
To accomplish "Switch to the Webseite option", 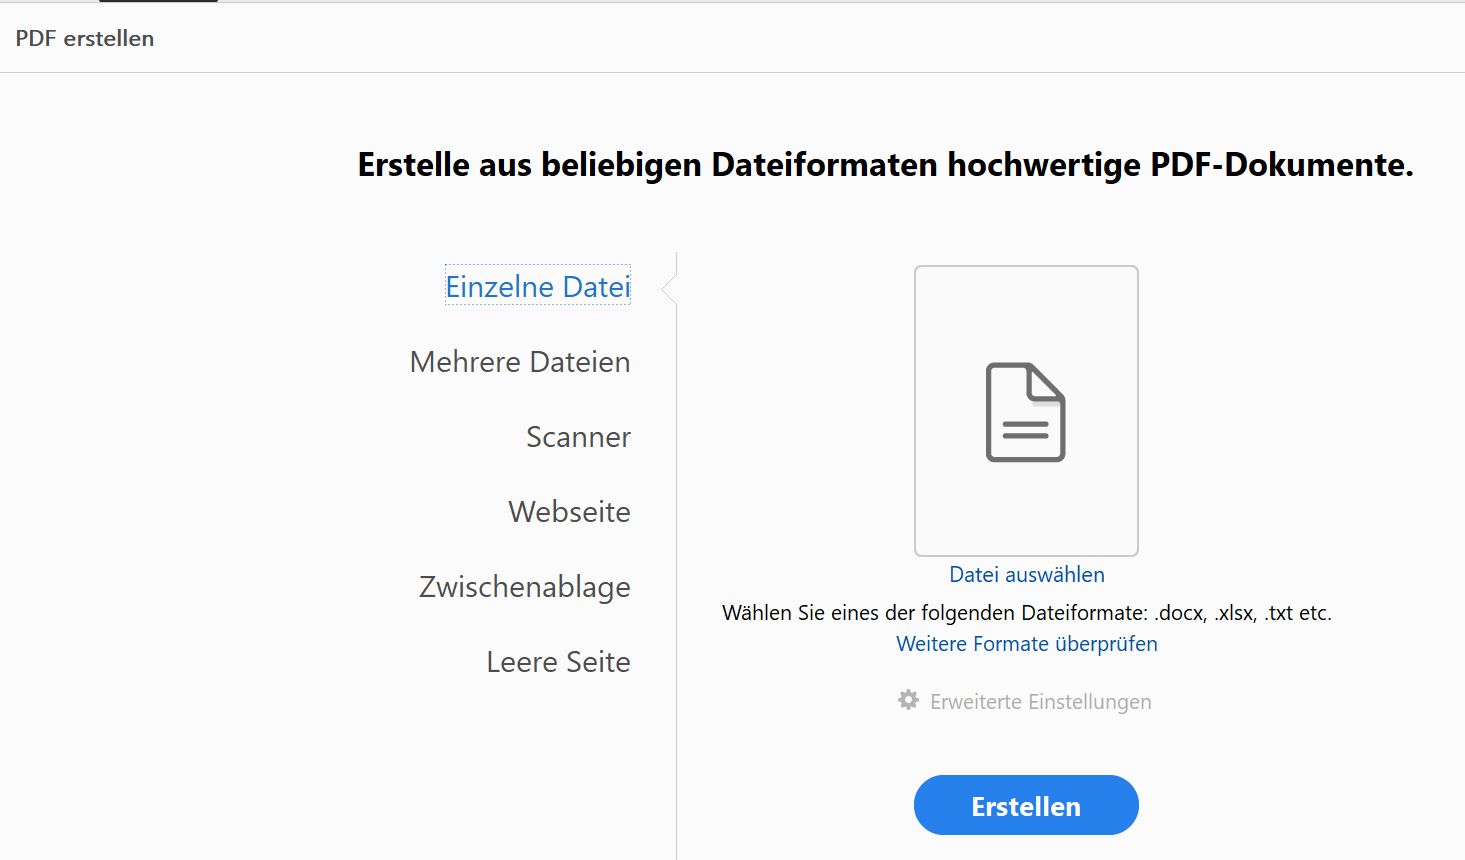I will point(569,512).
